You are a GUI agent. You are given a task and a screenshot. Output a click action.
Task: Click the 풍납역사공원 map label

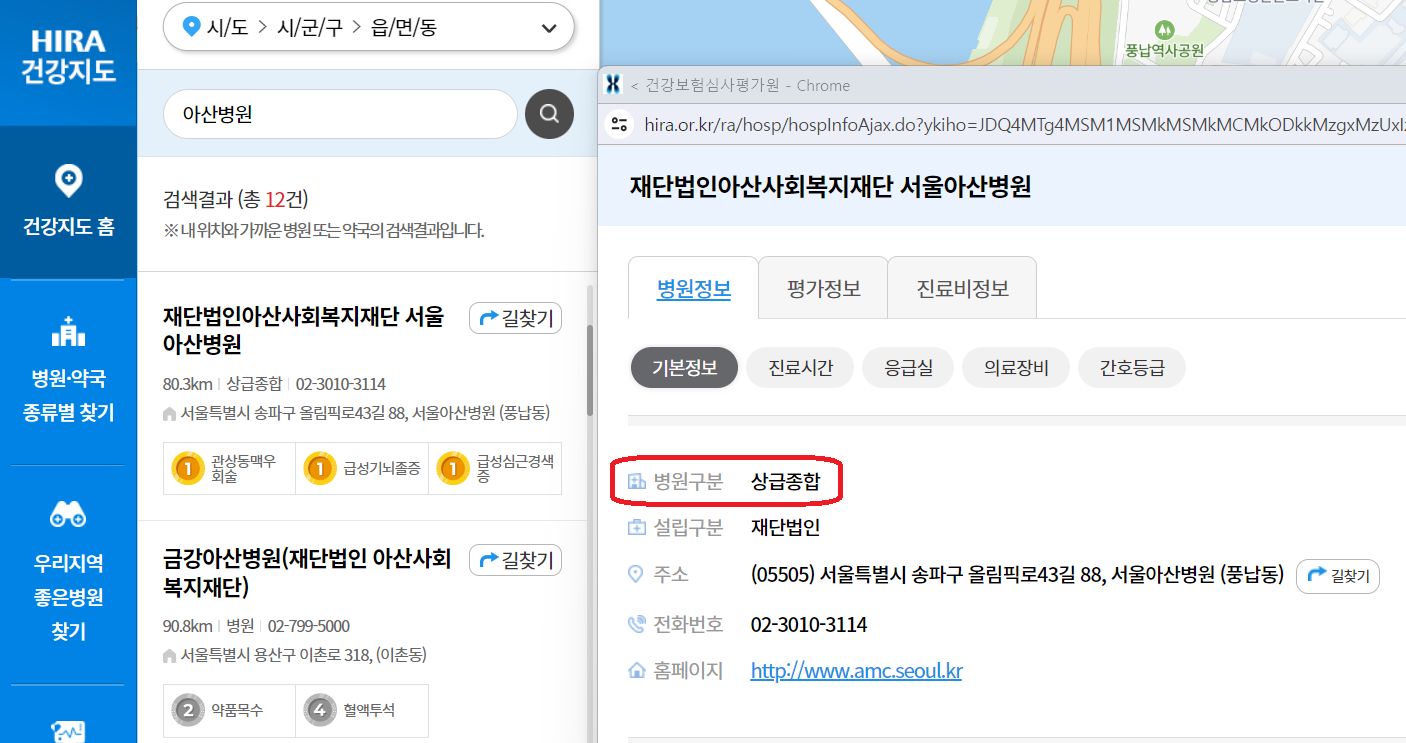[1164, 49]
